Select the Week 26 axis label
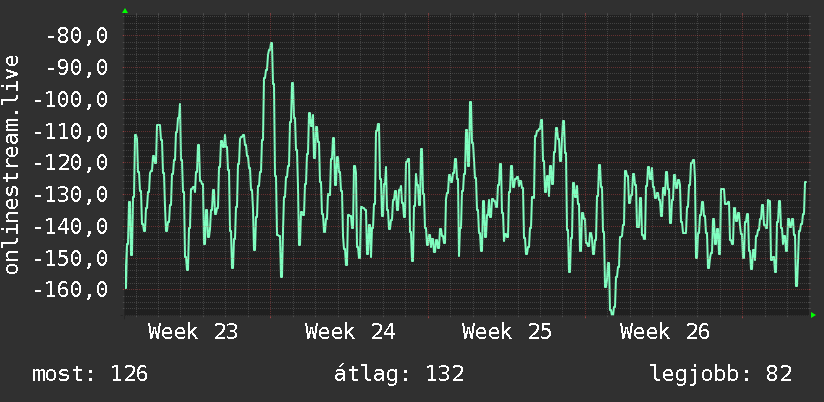824x402 pixels. 665,332
